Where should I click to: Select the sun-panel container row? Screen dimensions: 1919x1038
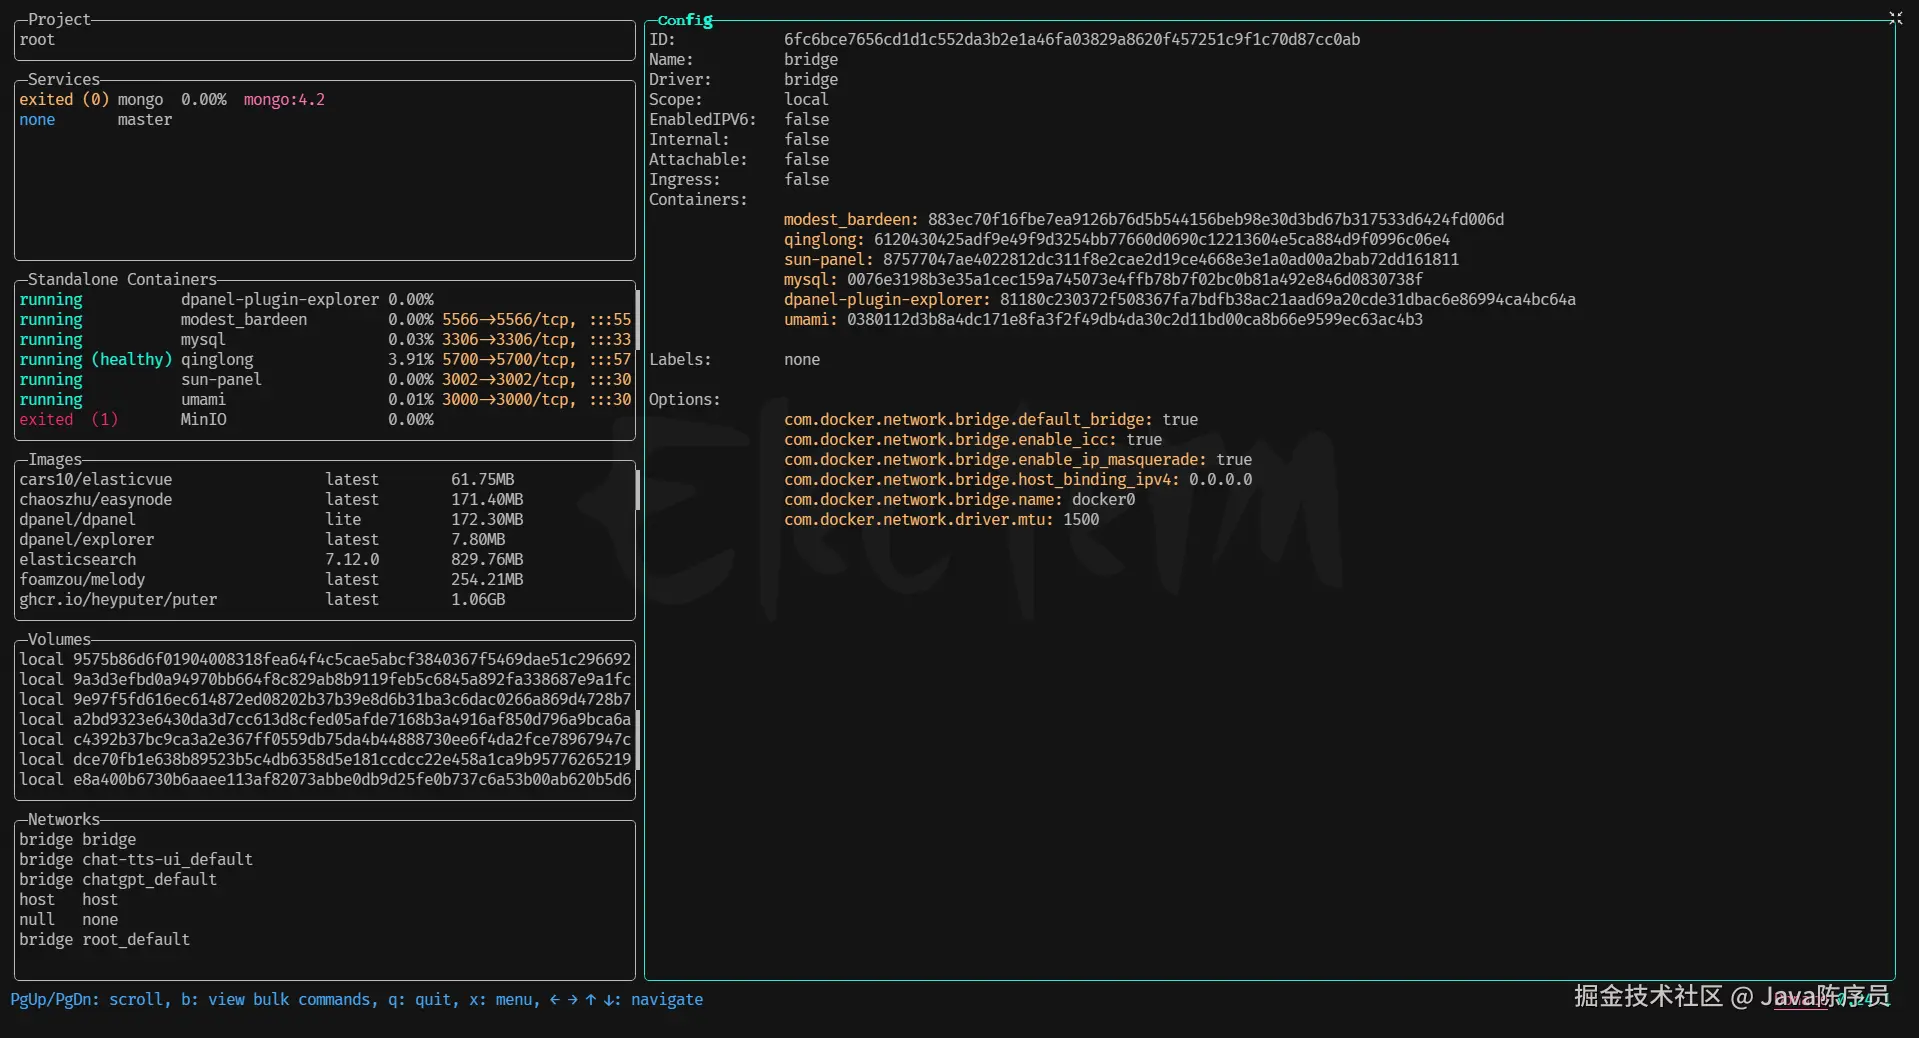point(220,380)
